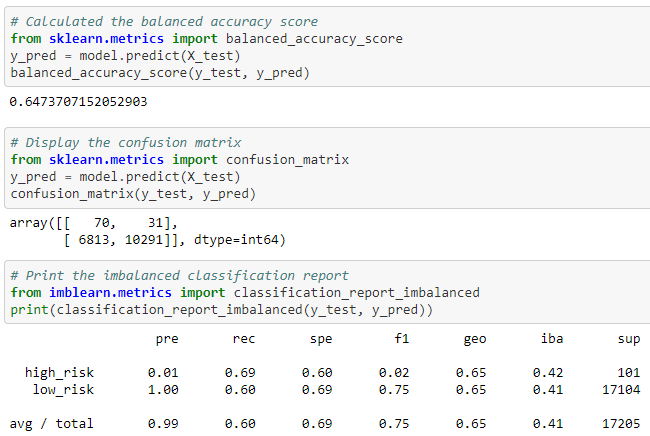The width and height of the screenshot is (650, 436).
Task: Click 'dtype=int64' in the array output
Action: (236, 240)
